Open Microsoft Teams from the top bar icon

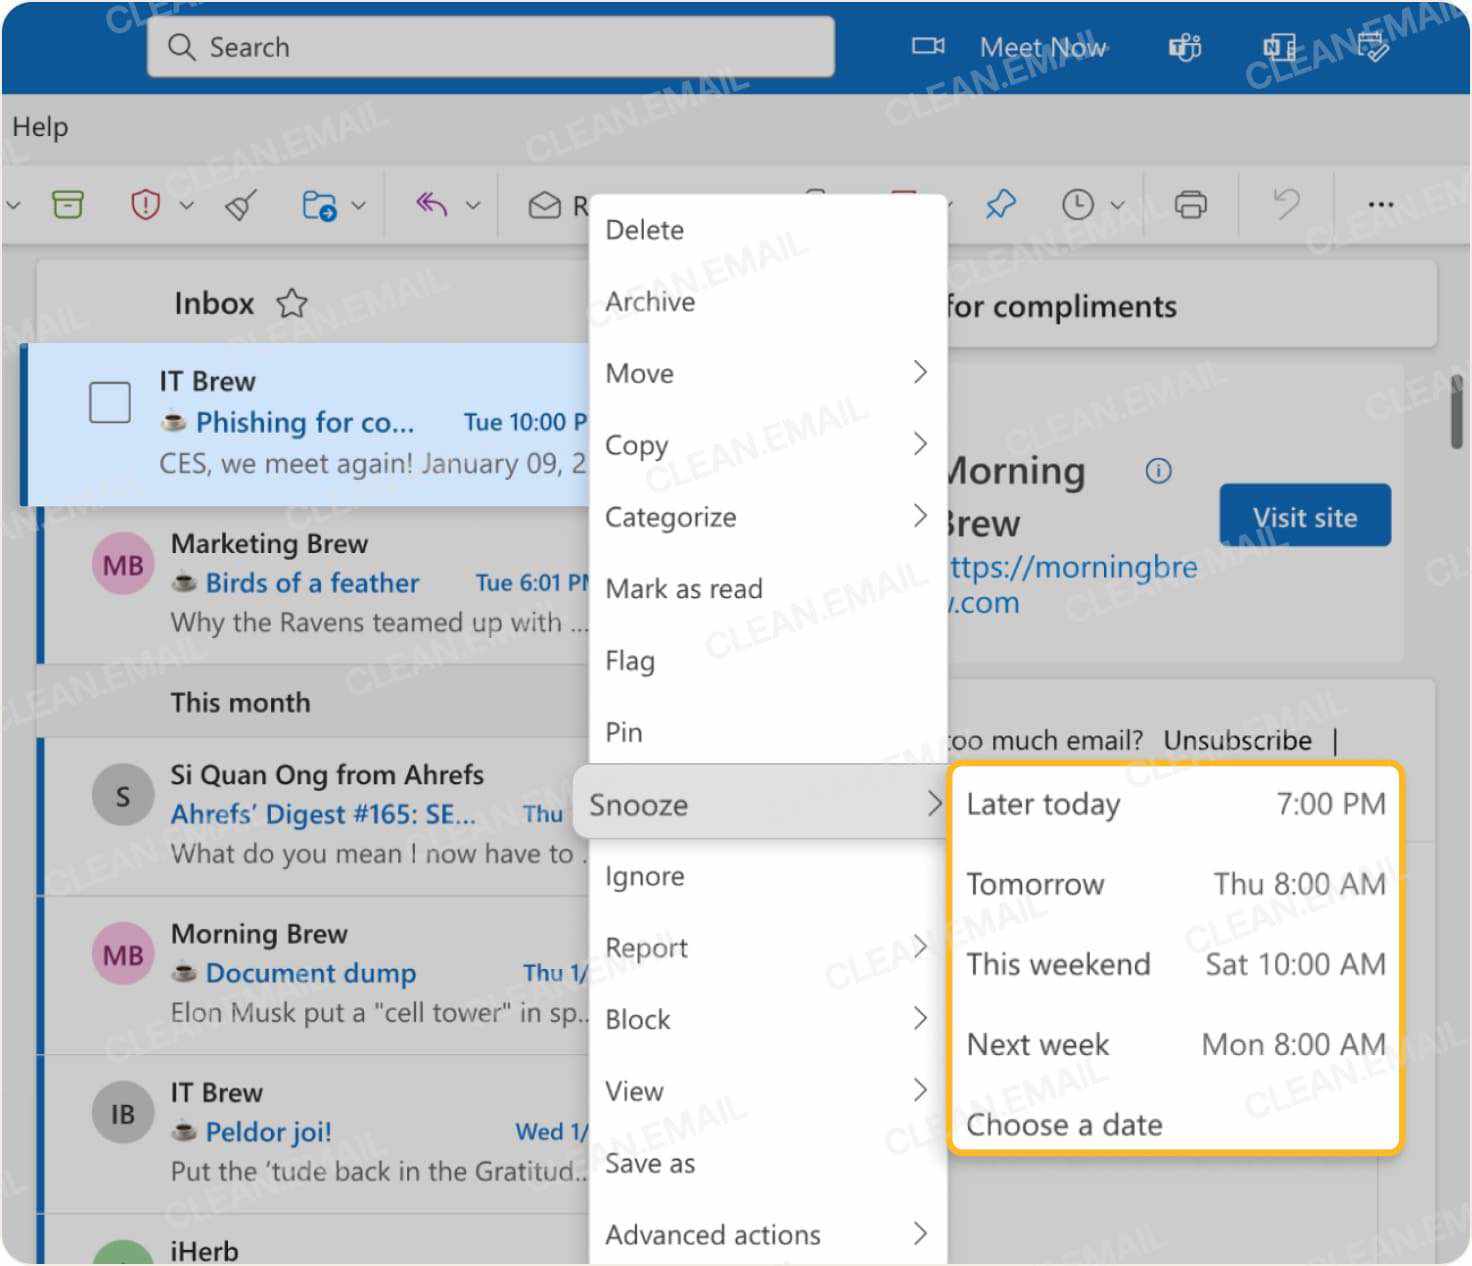1184,47
